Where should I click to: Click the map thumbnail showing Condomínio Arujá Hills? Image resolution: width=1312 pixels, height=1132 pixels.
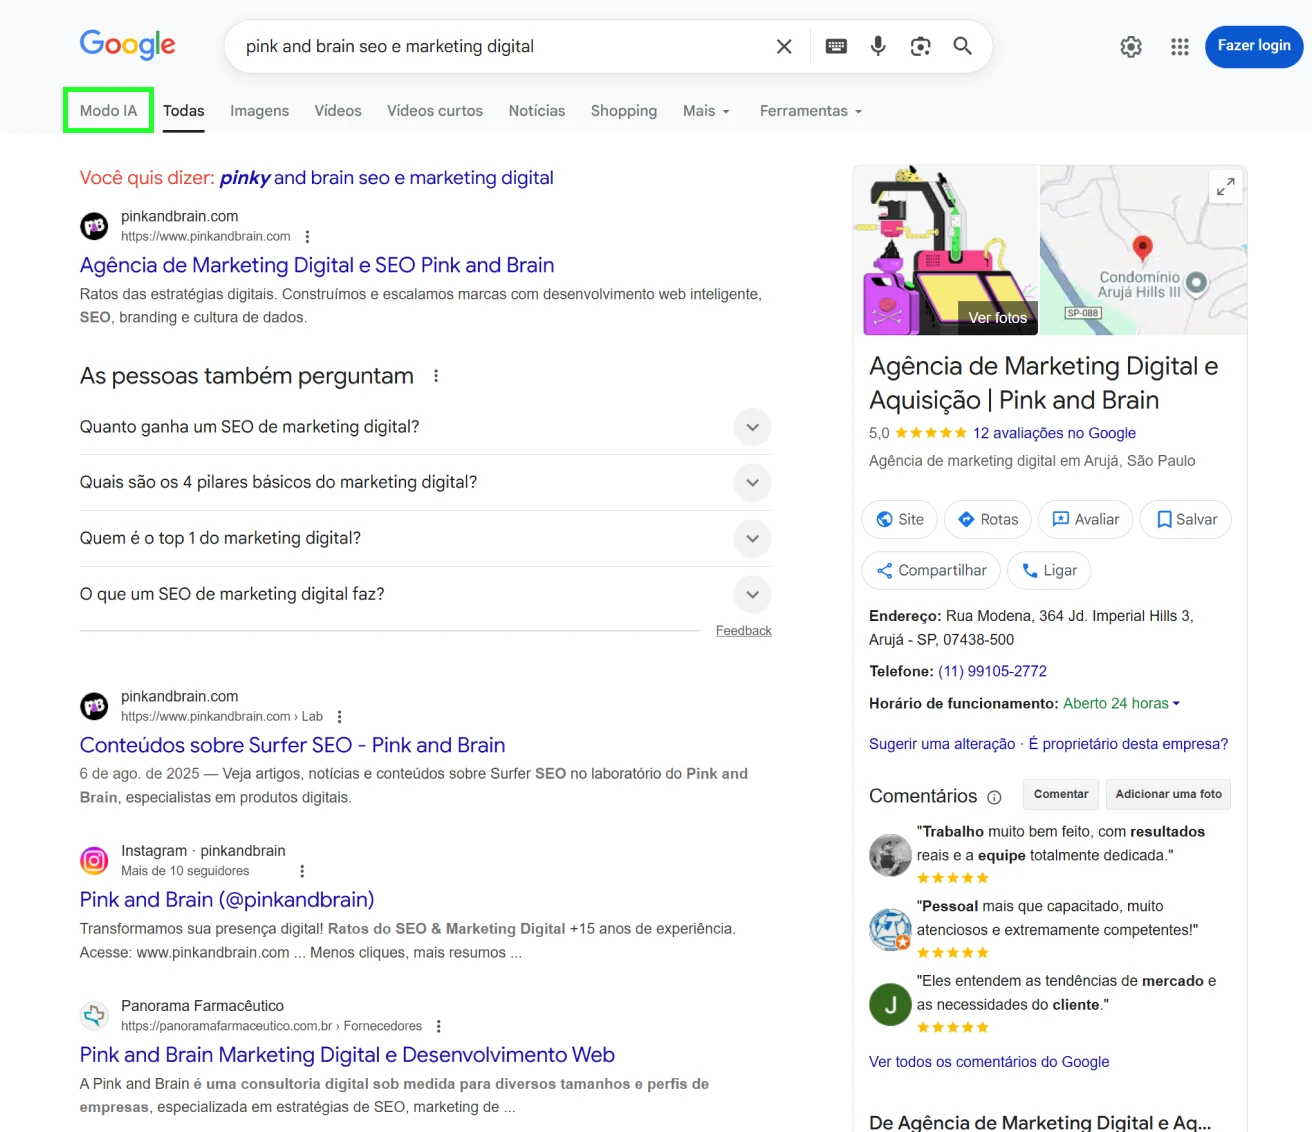pos(1143,250)
